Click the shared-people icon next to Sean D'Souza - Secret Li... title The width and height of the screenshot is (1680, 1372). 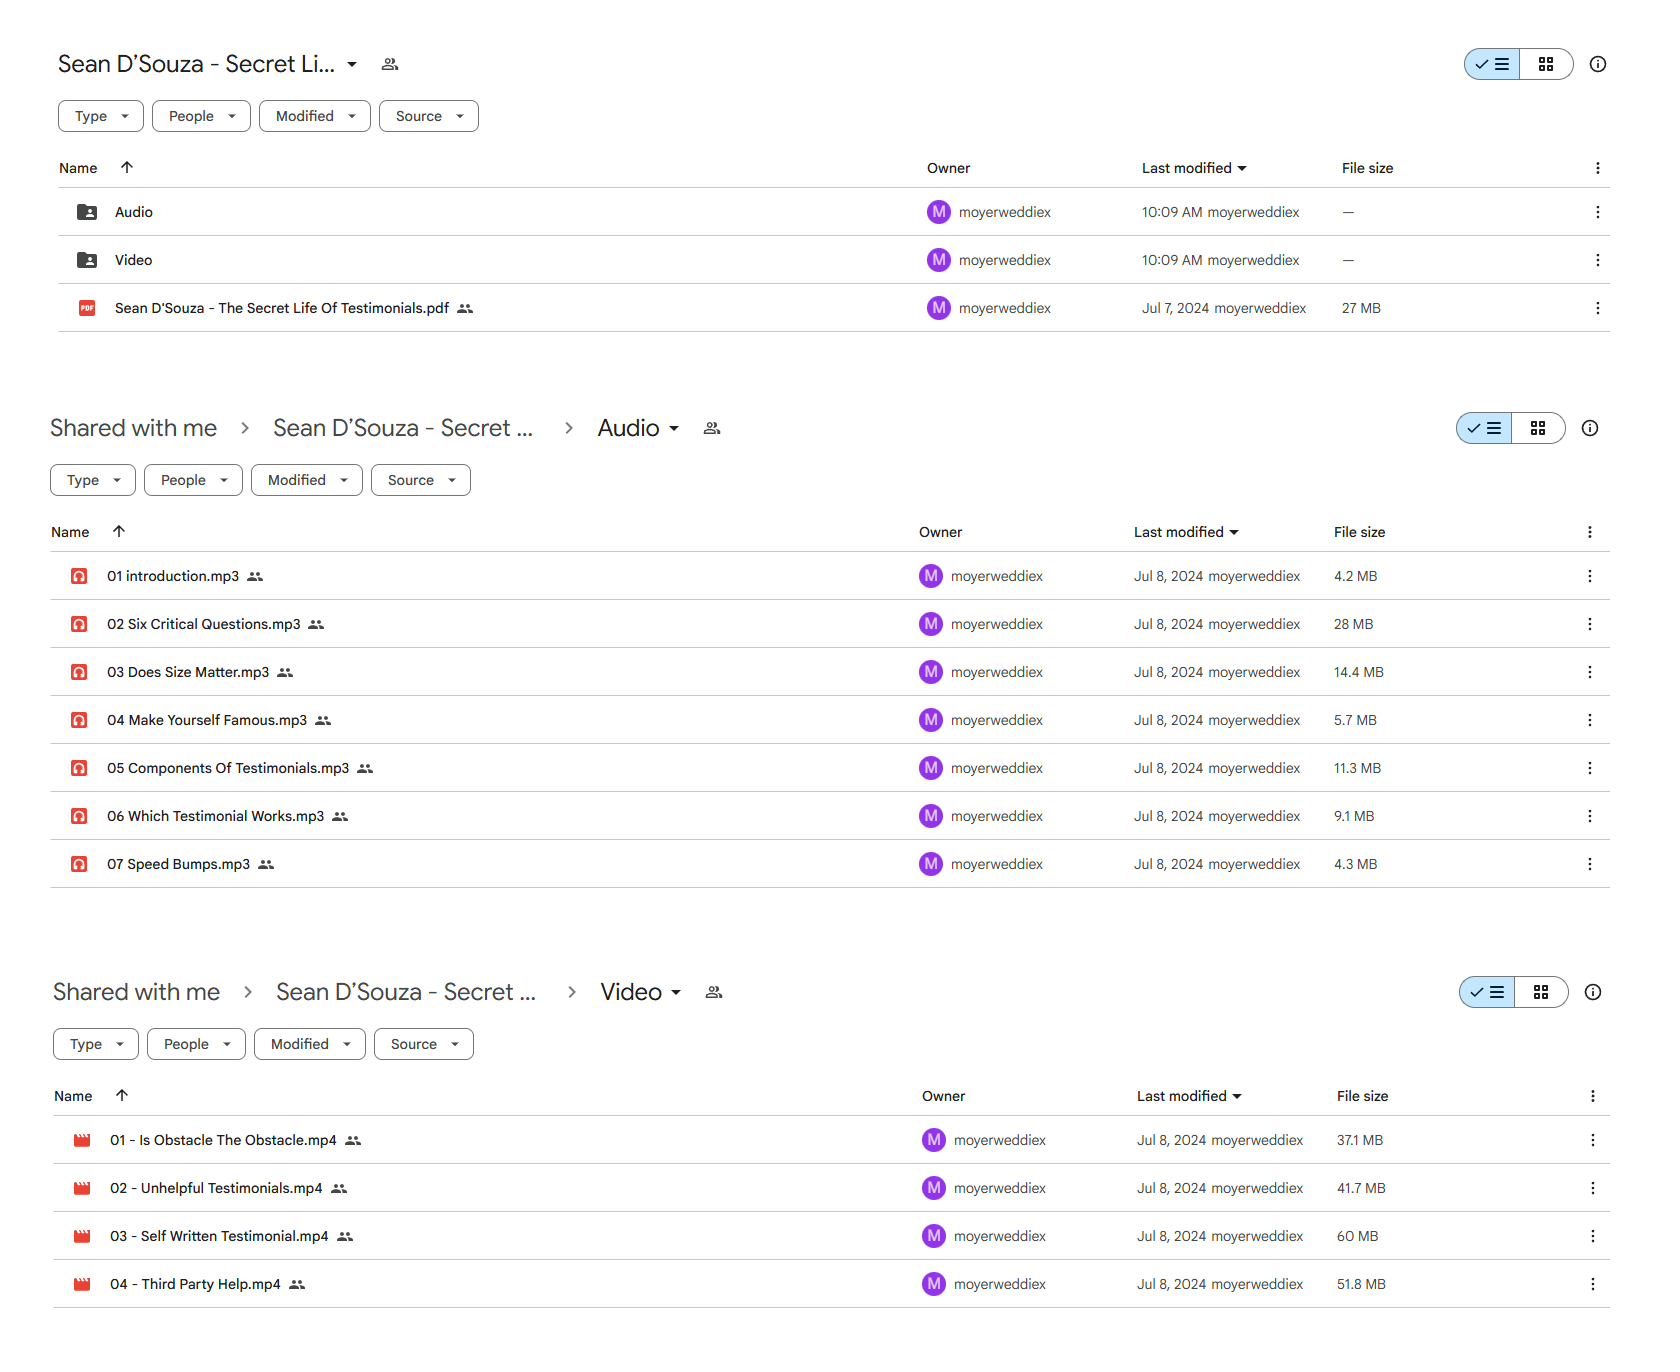[x=390, y=64]
